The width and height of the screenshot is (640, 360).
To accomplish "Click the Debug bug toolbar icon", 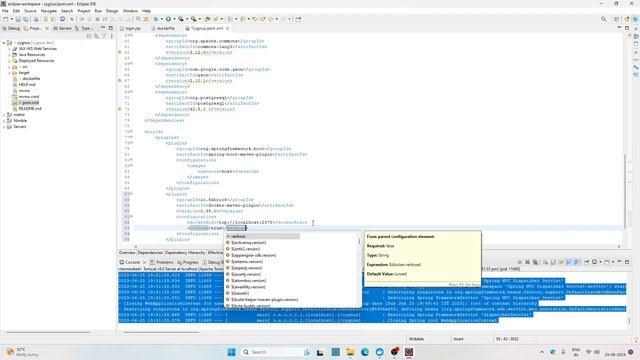I will [156, 19].
